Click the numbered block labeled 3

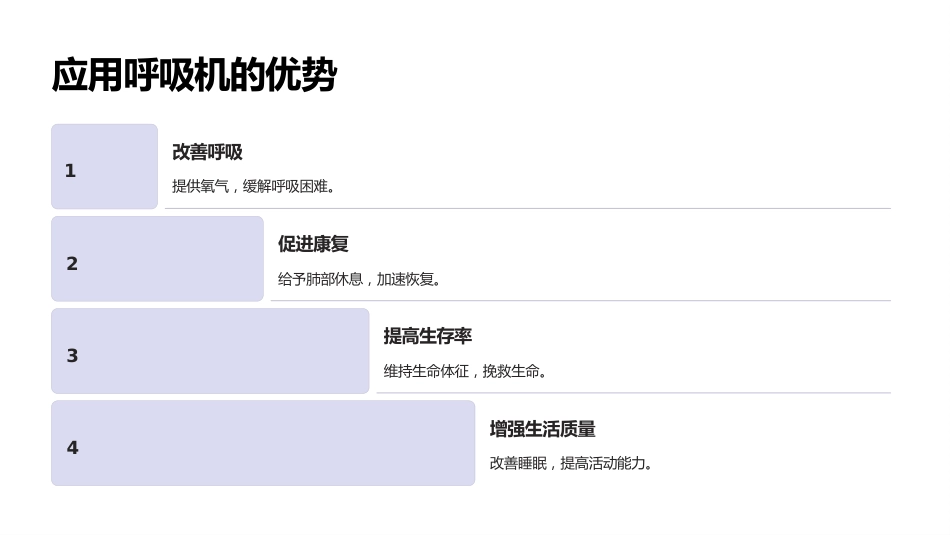[210, 351]
